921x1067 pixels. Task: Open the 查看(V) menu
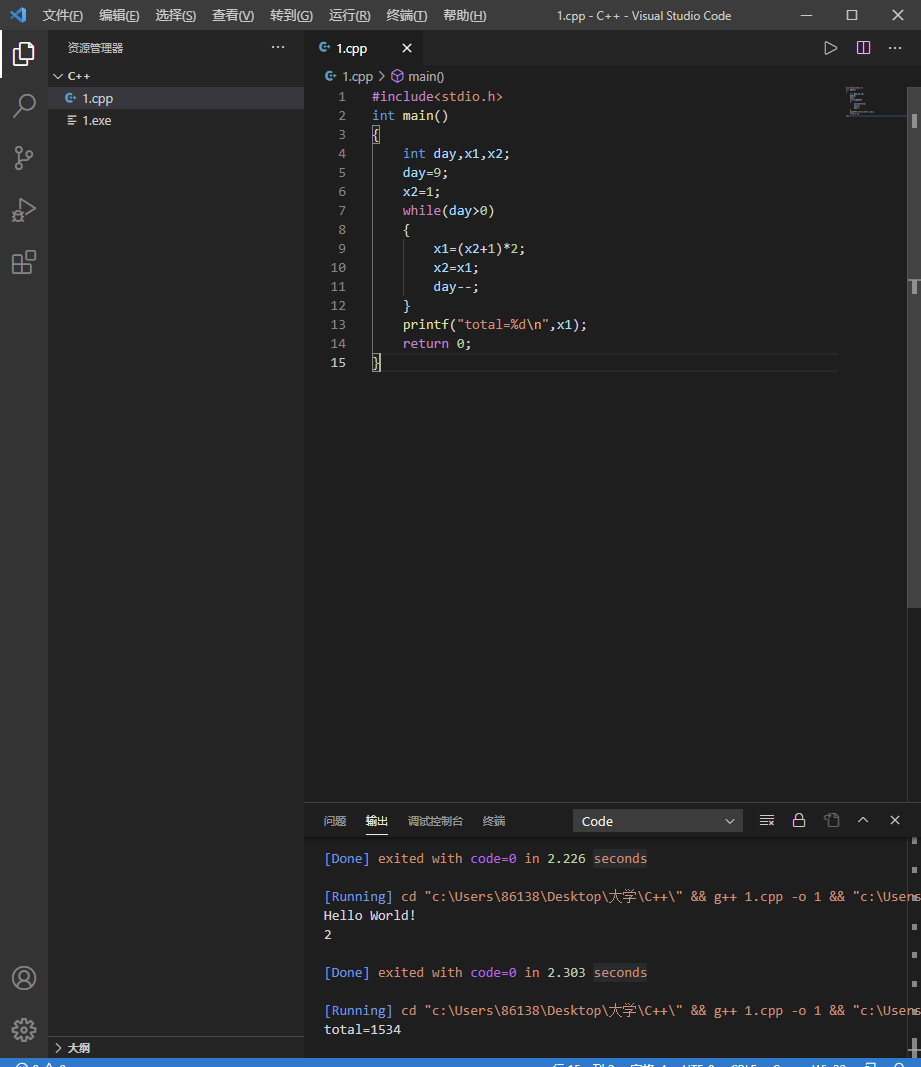233,16
